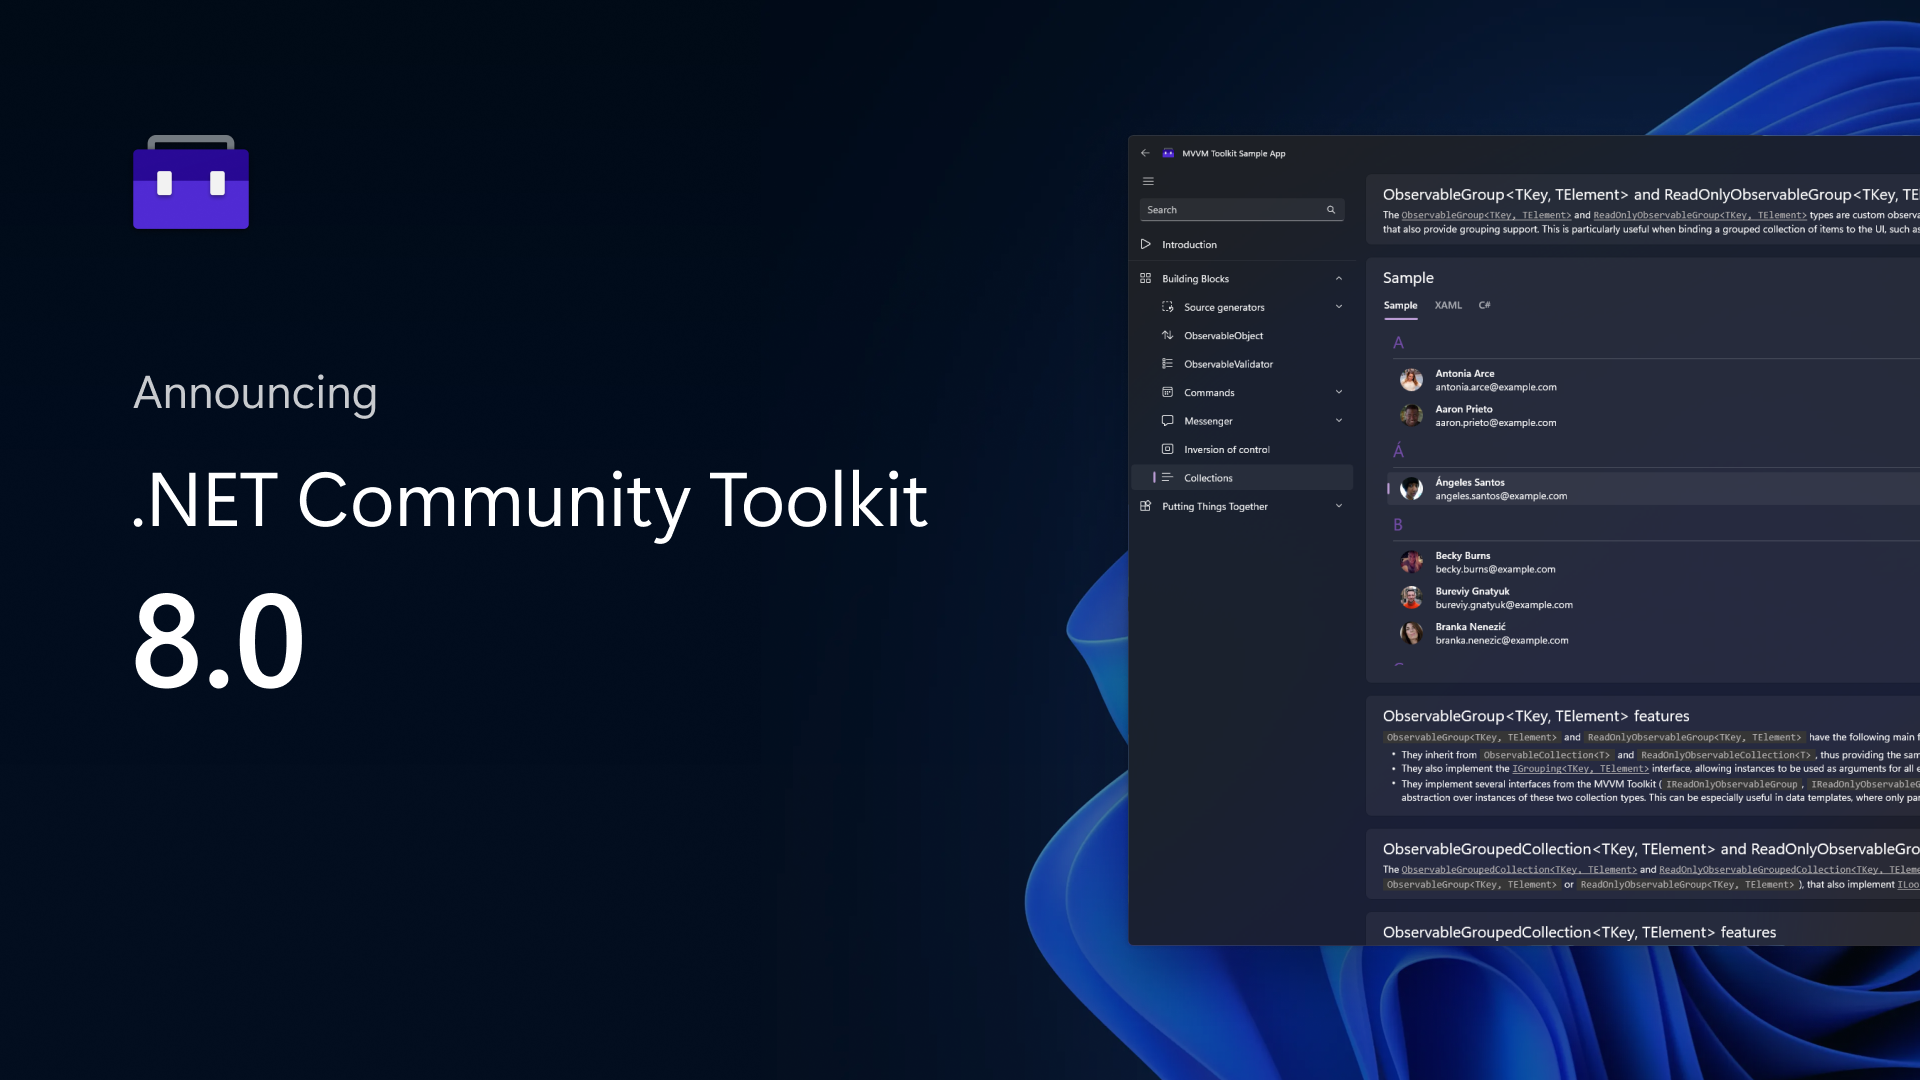Image resolution: width=1920 pixels, height=1080 pixels.
Task: Click Introduction navigation item
Action: click(x=1189, y=244)
